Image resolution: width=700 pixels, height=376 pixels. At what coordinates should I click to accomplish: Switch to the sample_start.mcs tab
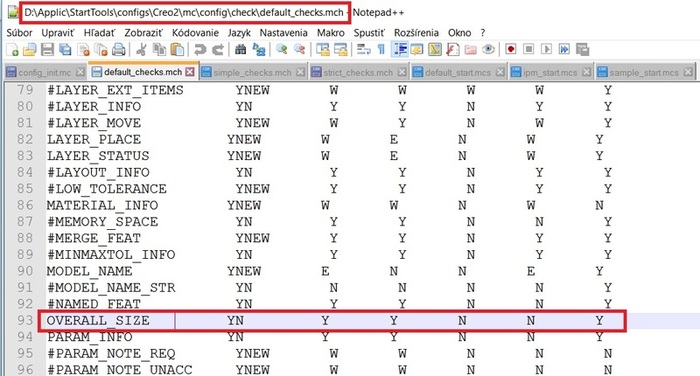coord(644,72)
